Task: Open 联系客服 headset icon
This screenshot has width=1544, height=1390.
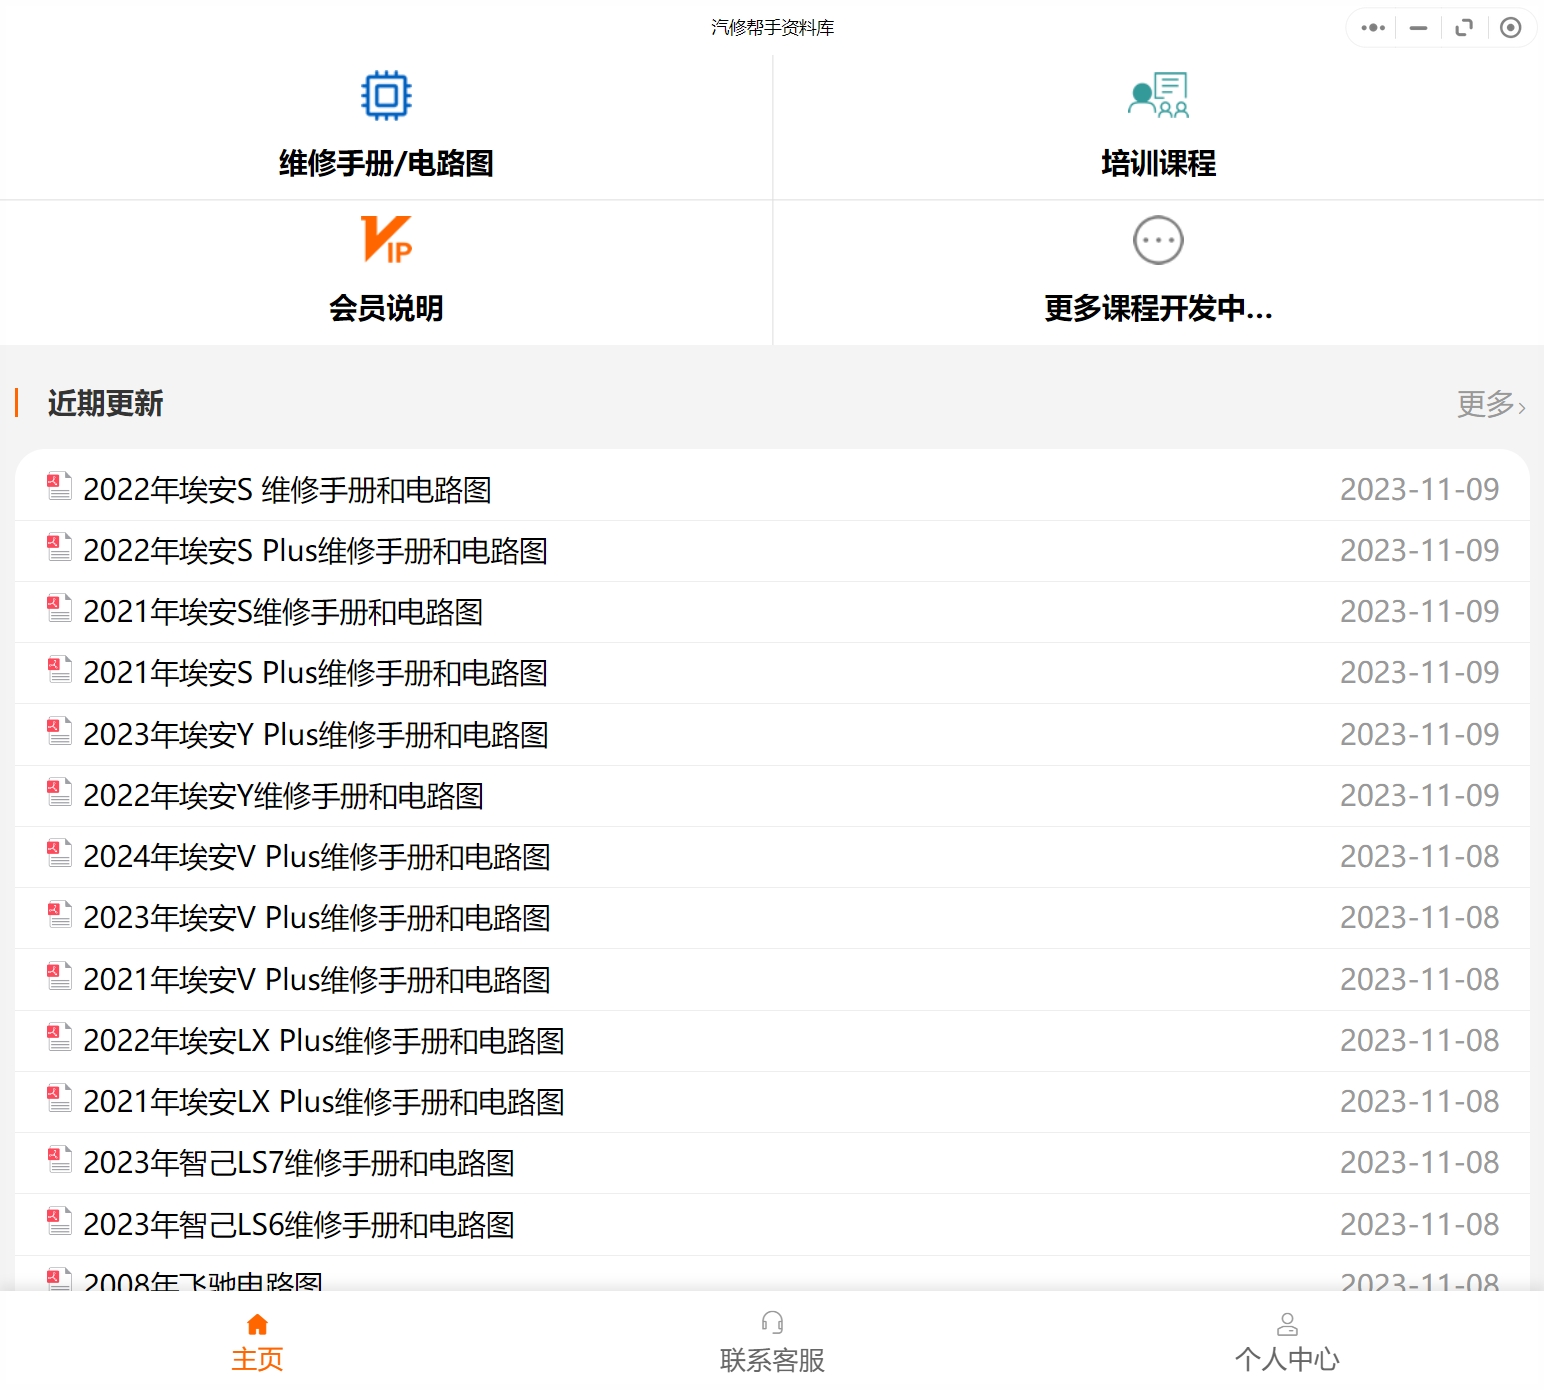Action: 772,1324
